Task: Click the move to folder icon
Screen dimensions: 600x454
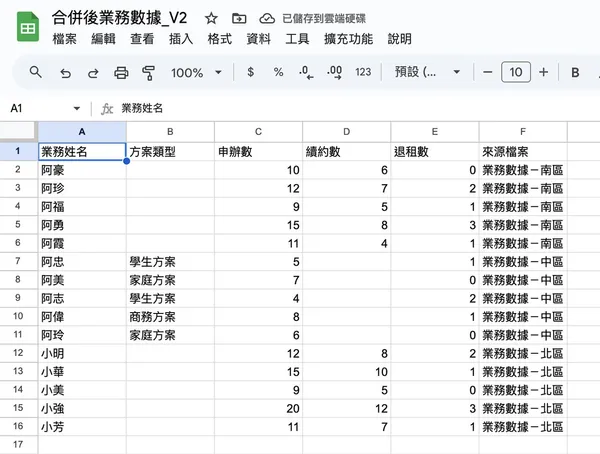Action: [238, 18]
